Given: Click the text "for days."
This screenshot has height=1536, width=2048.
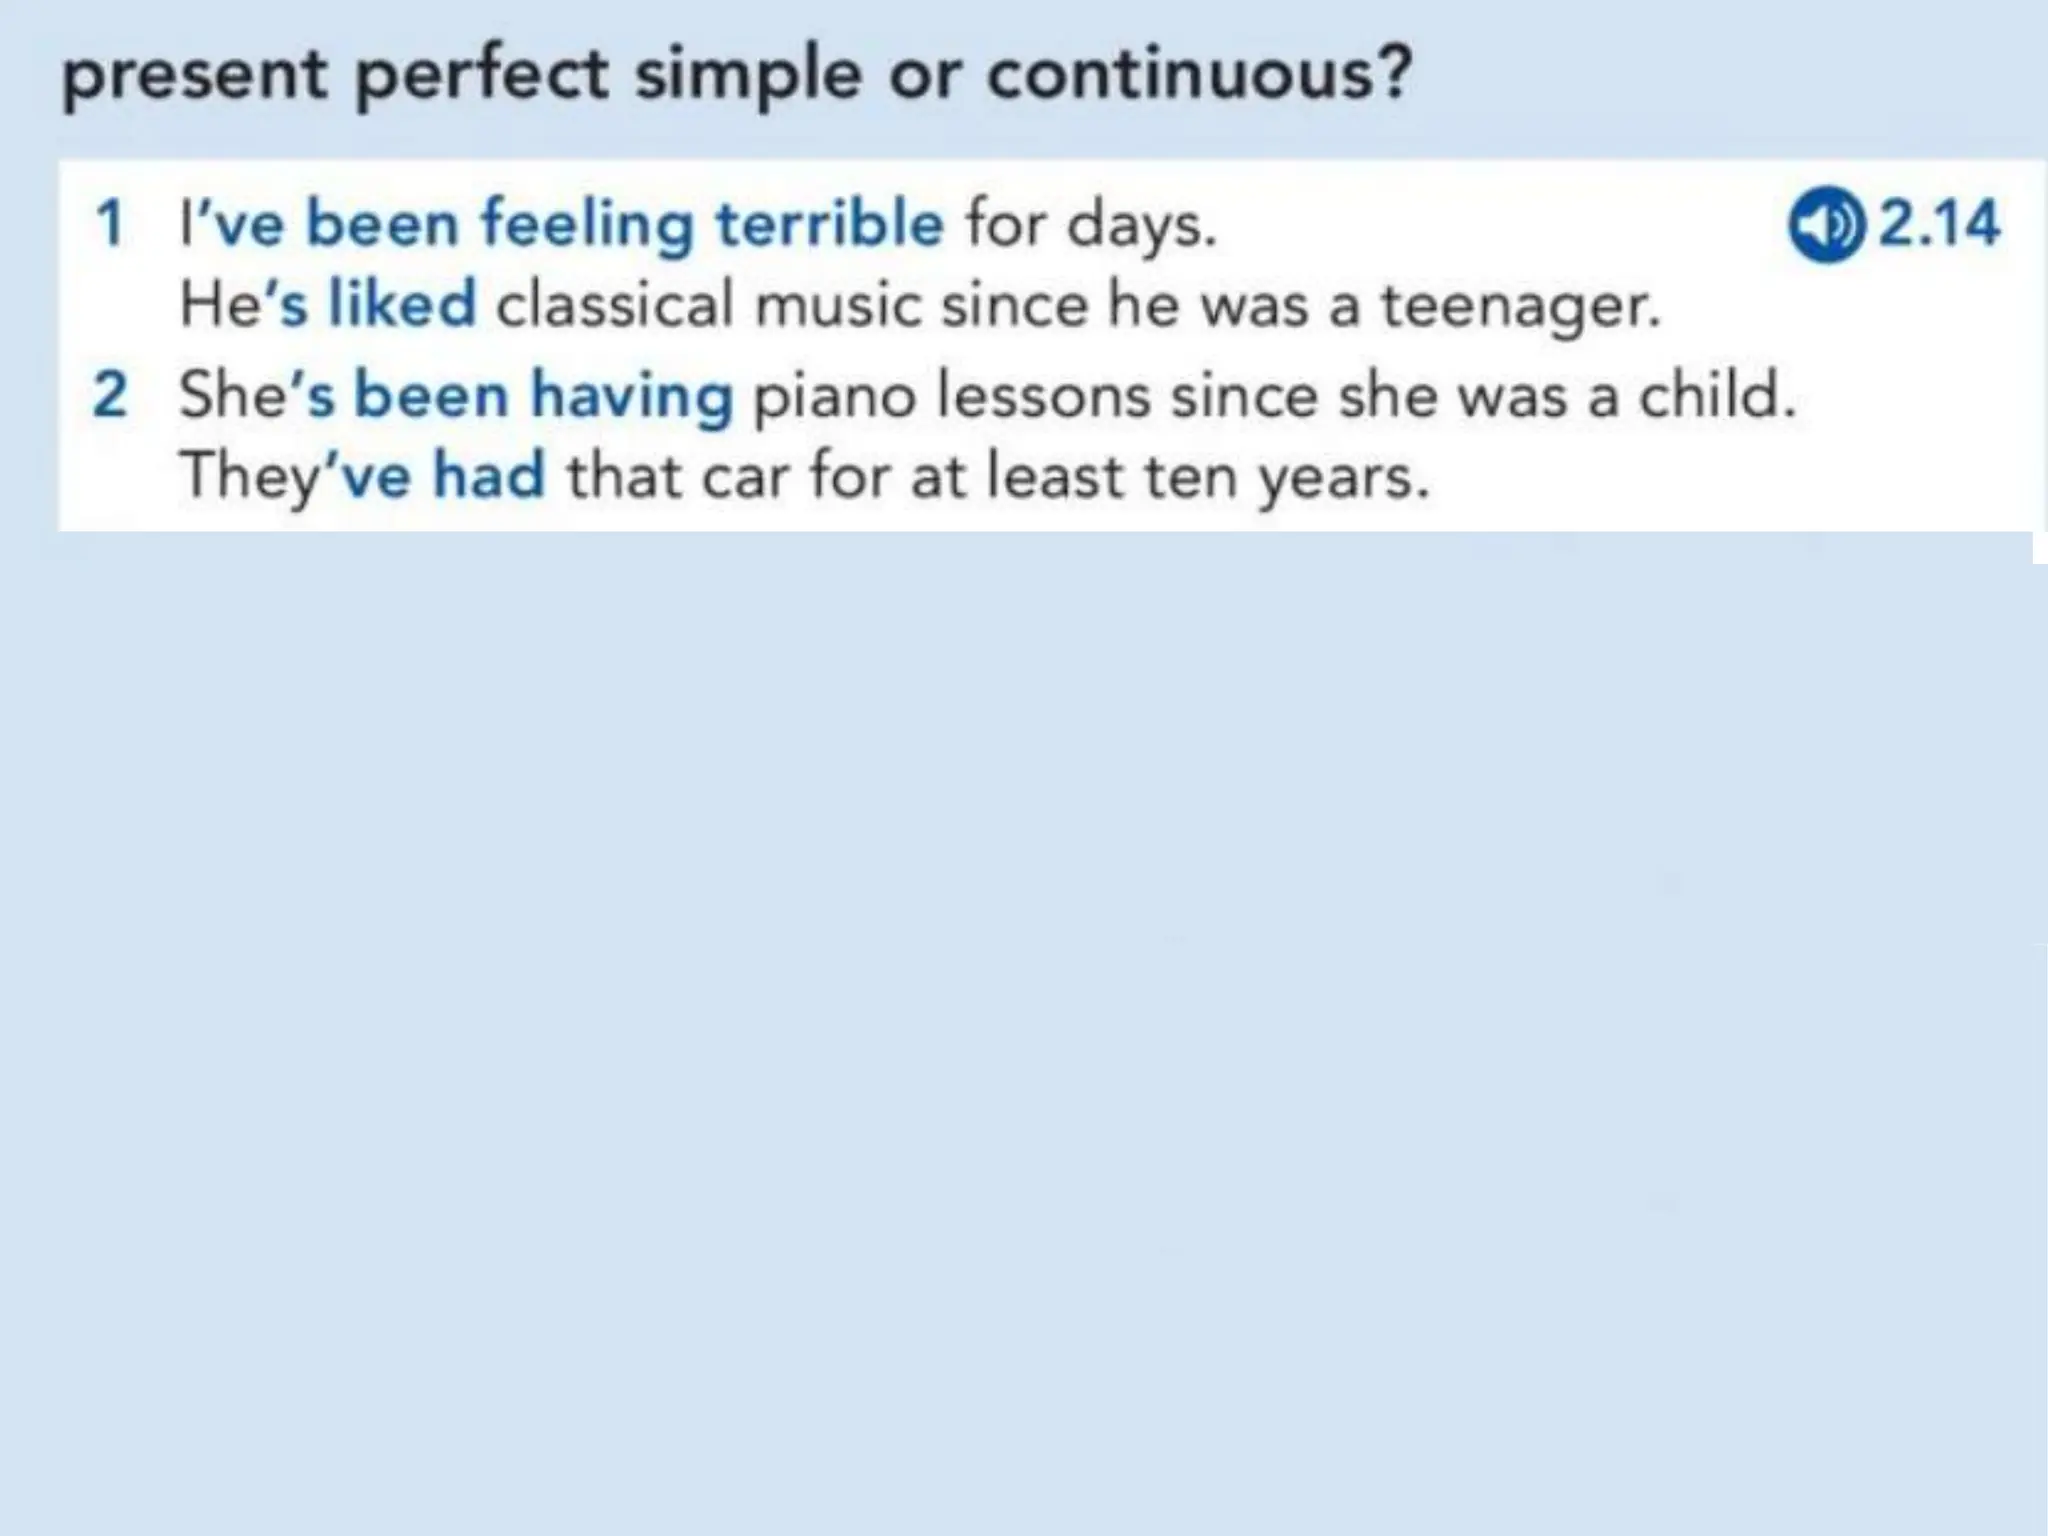Looking at the screenshot, I should (x=1091, y=226).
